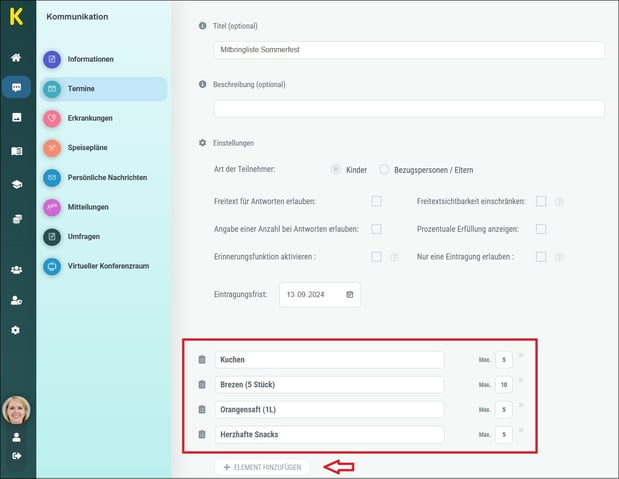The width and height of the screenshot is (619, 479).
Task: Open the image gallery icon in the sidebar
Action: (x=17, y=117)
